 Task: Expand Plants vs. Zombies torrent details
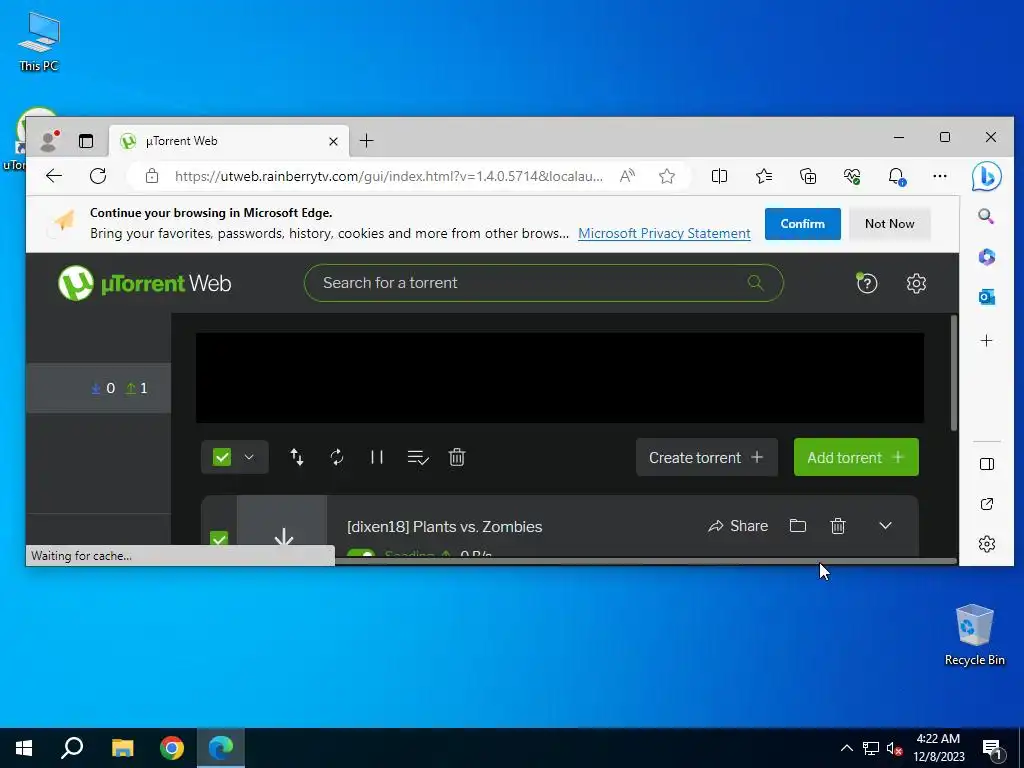(886, 526)
